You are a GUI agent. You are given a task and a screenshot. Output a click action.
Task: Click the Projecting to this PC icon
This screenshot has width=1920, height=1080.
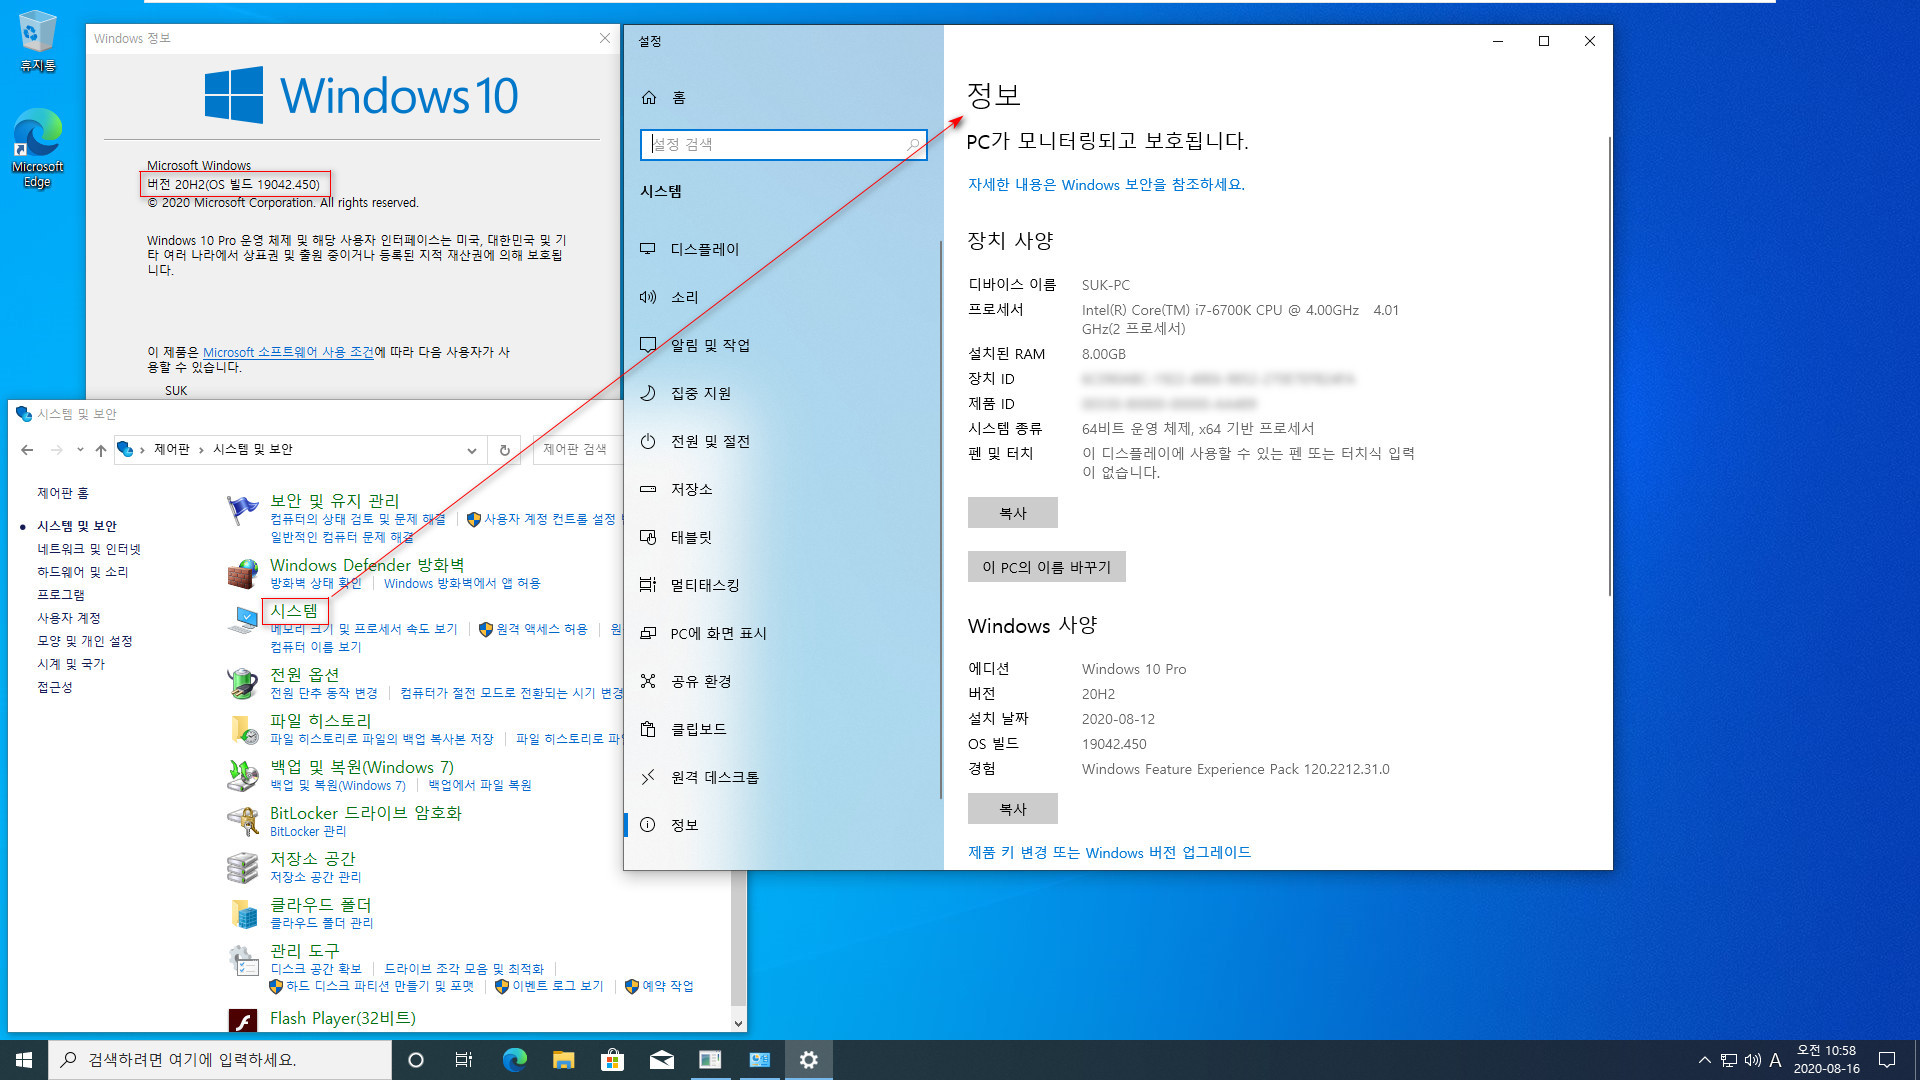point(648,633)
